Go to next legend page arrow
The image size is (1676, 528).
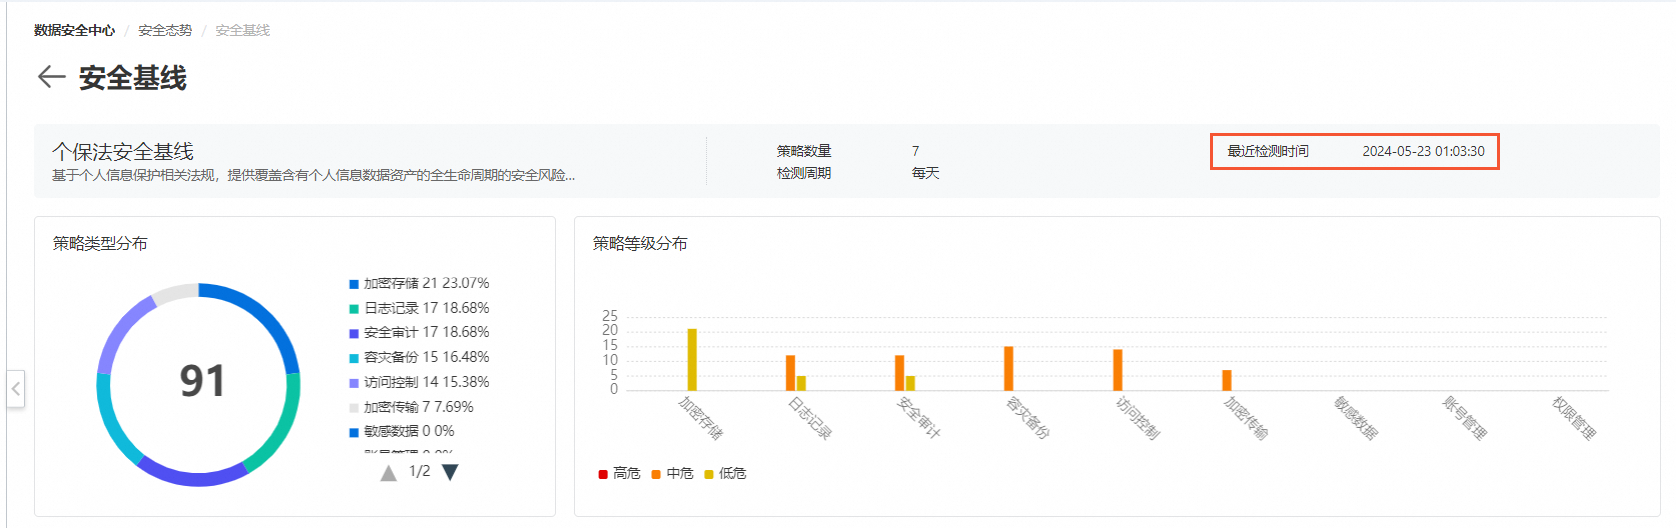[x=450, y=472]
